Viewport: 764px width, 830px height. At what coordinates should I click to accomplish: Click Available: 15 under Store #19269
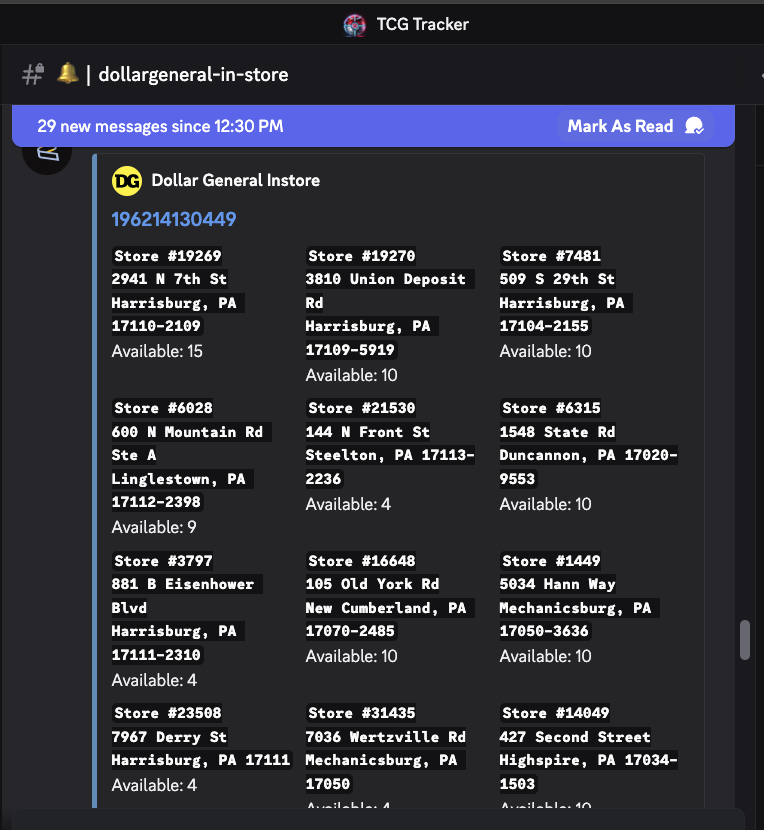coord(157,351)
